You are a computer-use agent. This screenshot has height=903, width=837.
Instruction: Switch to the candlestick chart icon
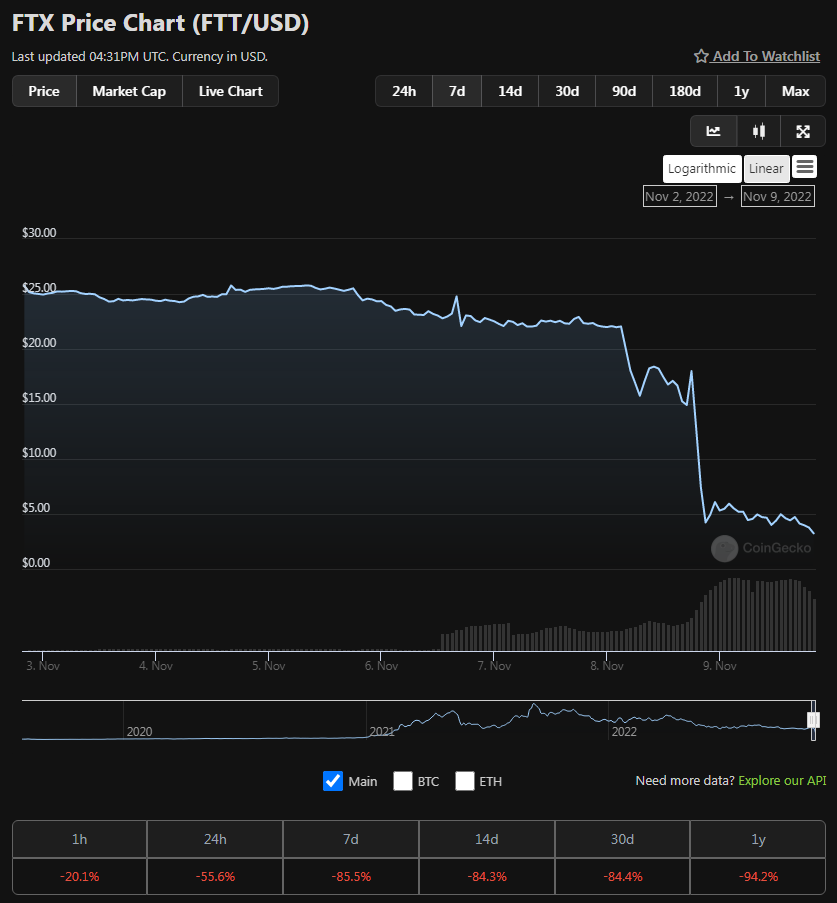click(x=759, y=131)
